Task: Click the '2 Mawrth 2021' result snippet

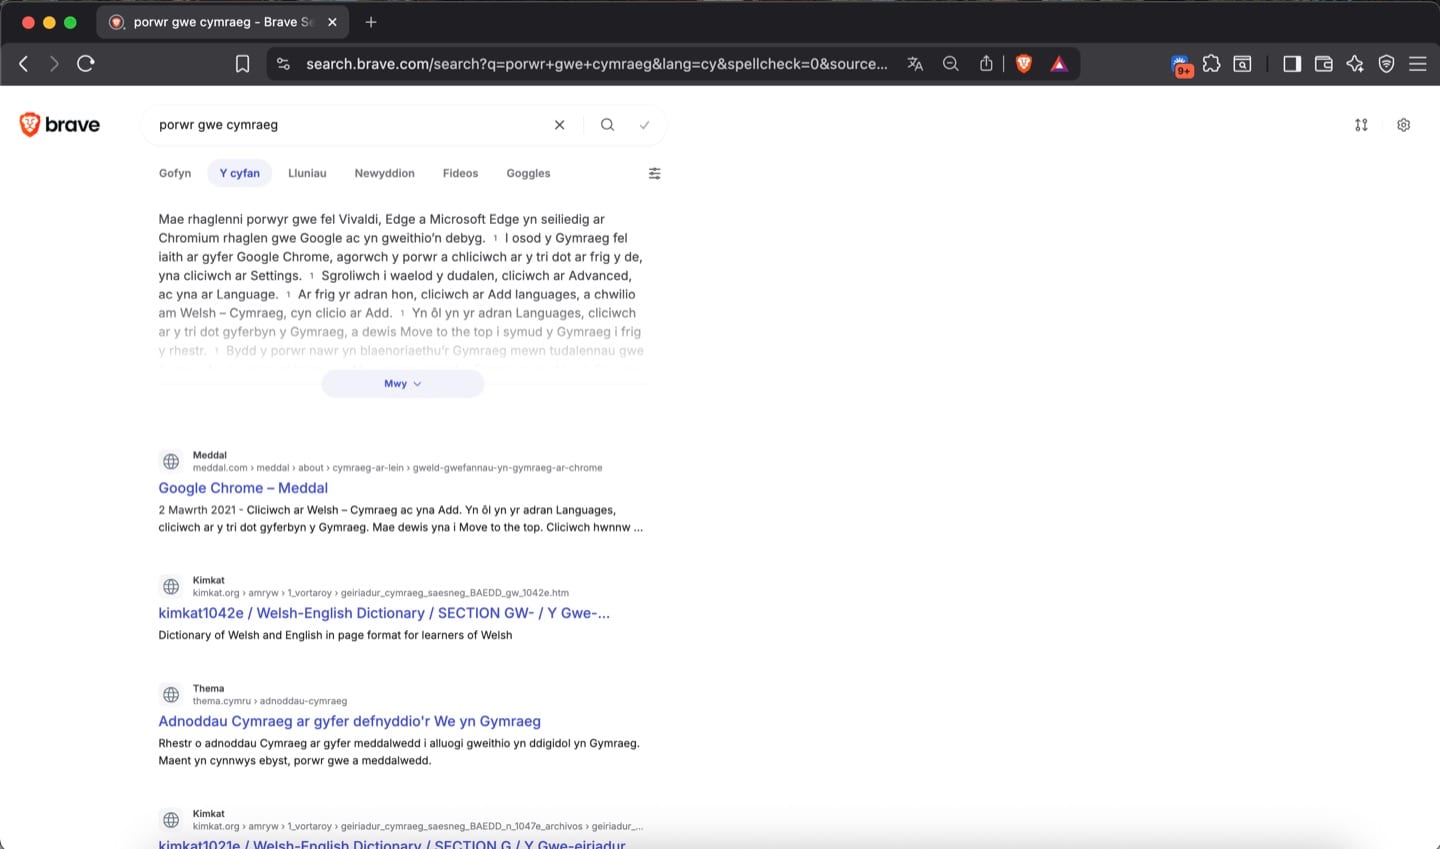Action: (x=400, y=519)
